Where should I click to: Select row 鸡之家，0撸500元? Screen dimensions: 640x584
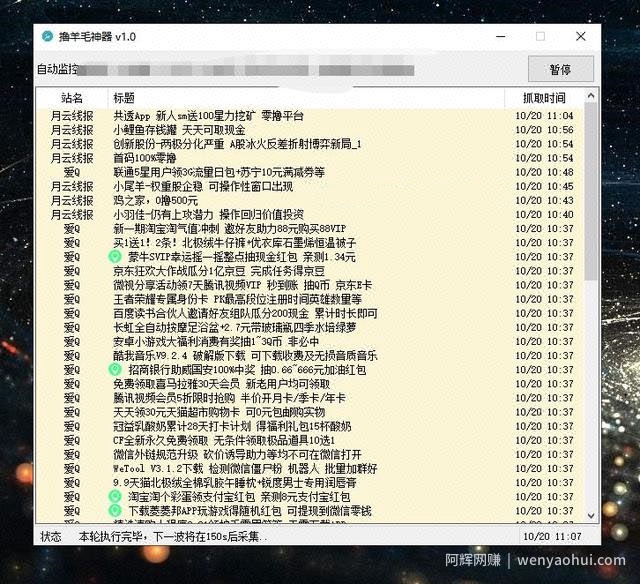310,200
